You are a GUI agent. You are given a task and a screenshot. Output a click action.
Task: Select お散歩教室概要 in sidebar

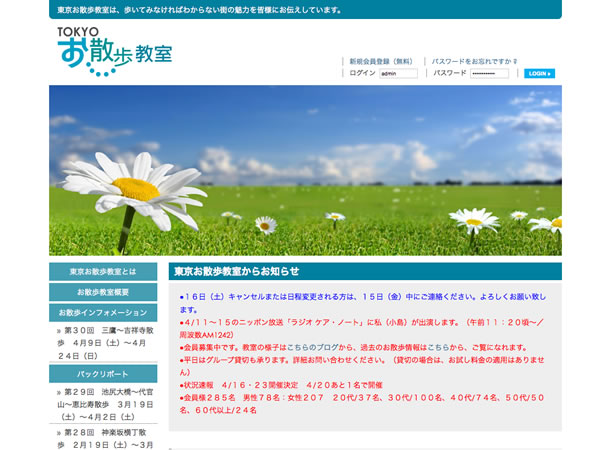click(103, 292)
